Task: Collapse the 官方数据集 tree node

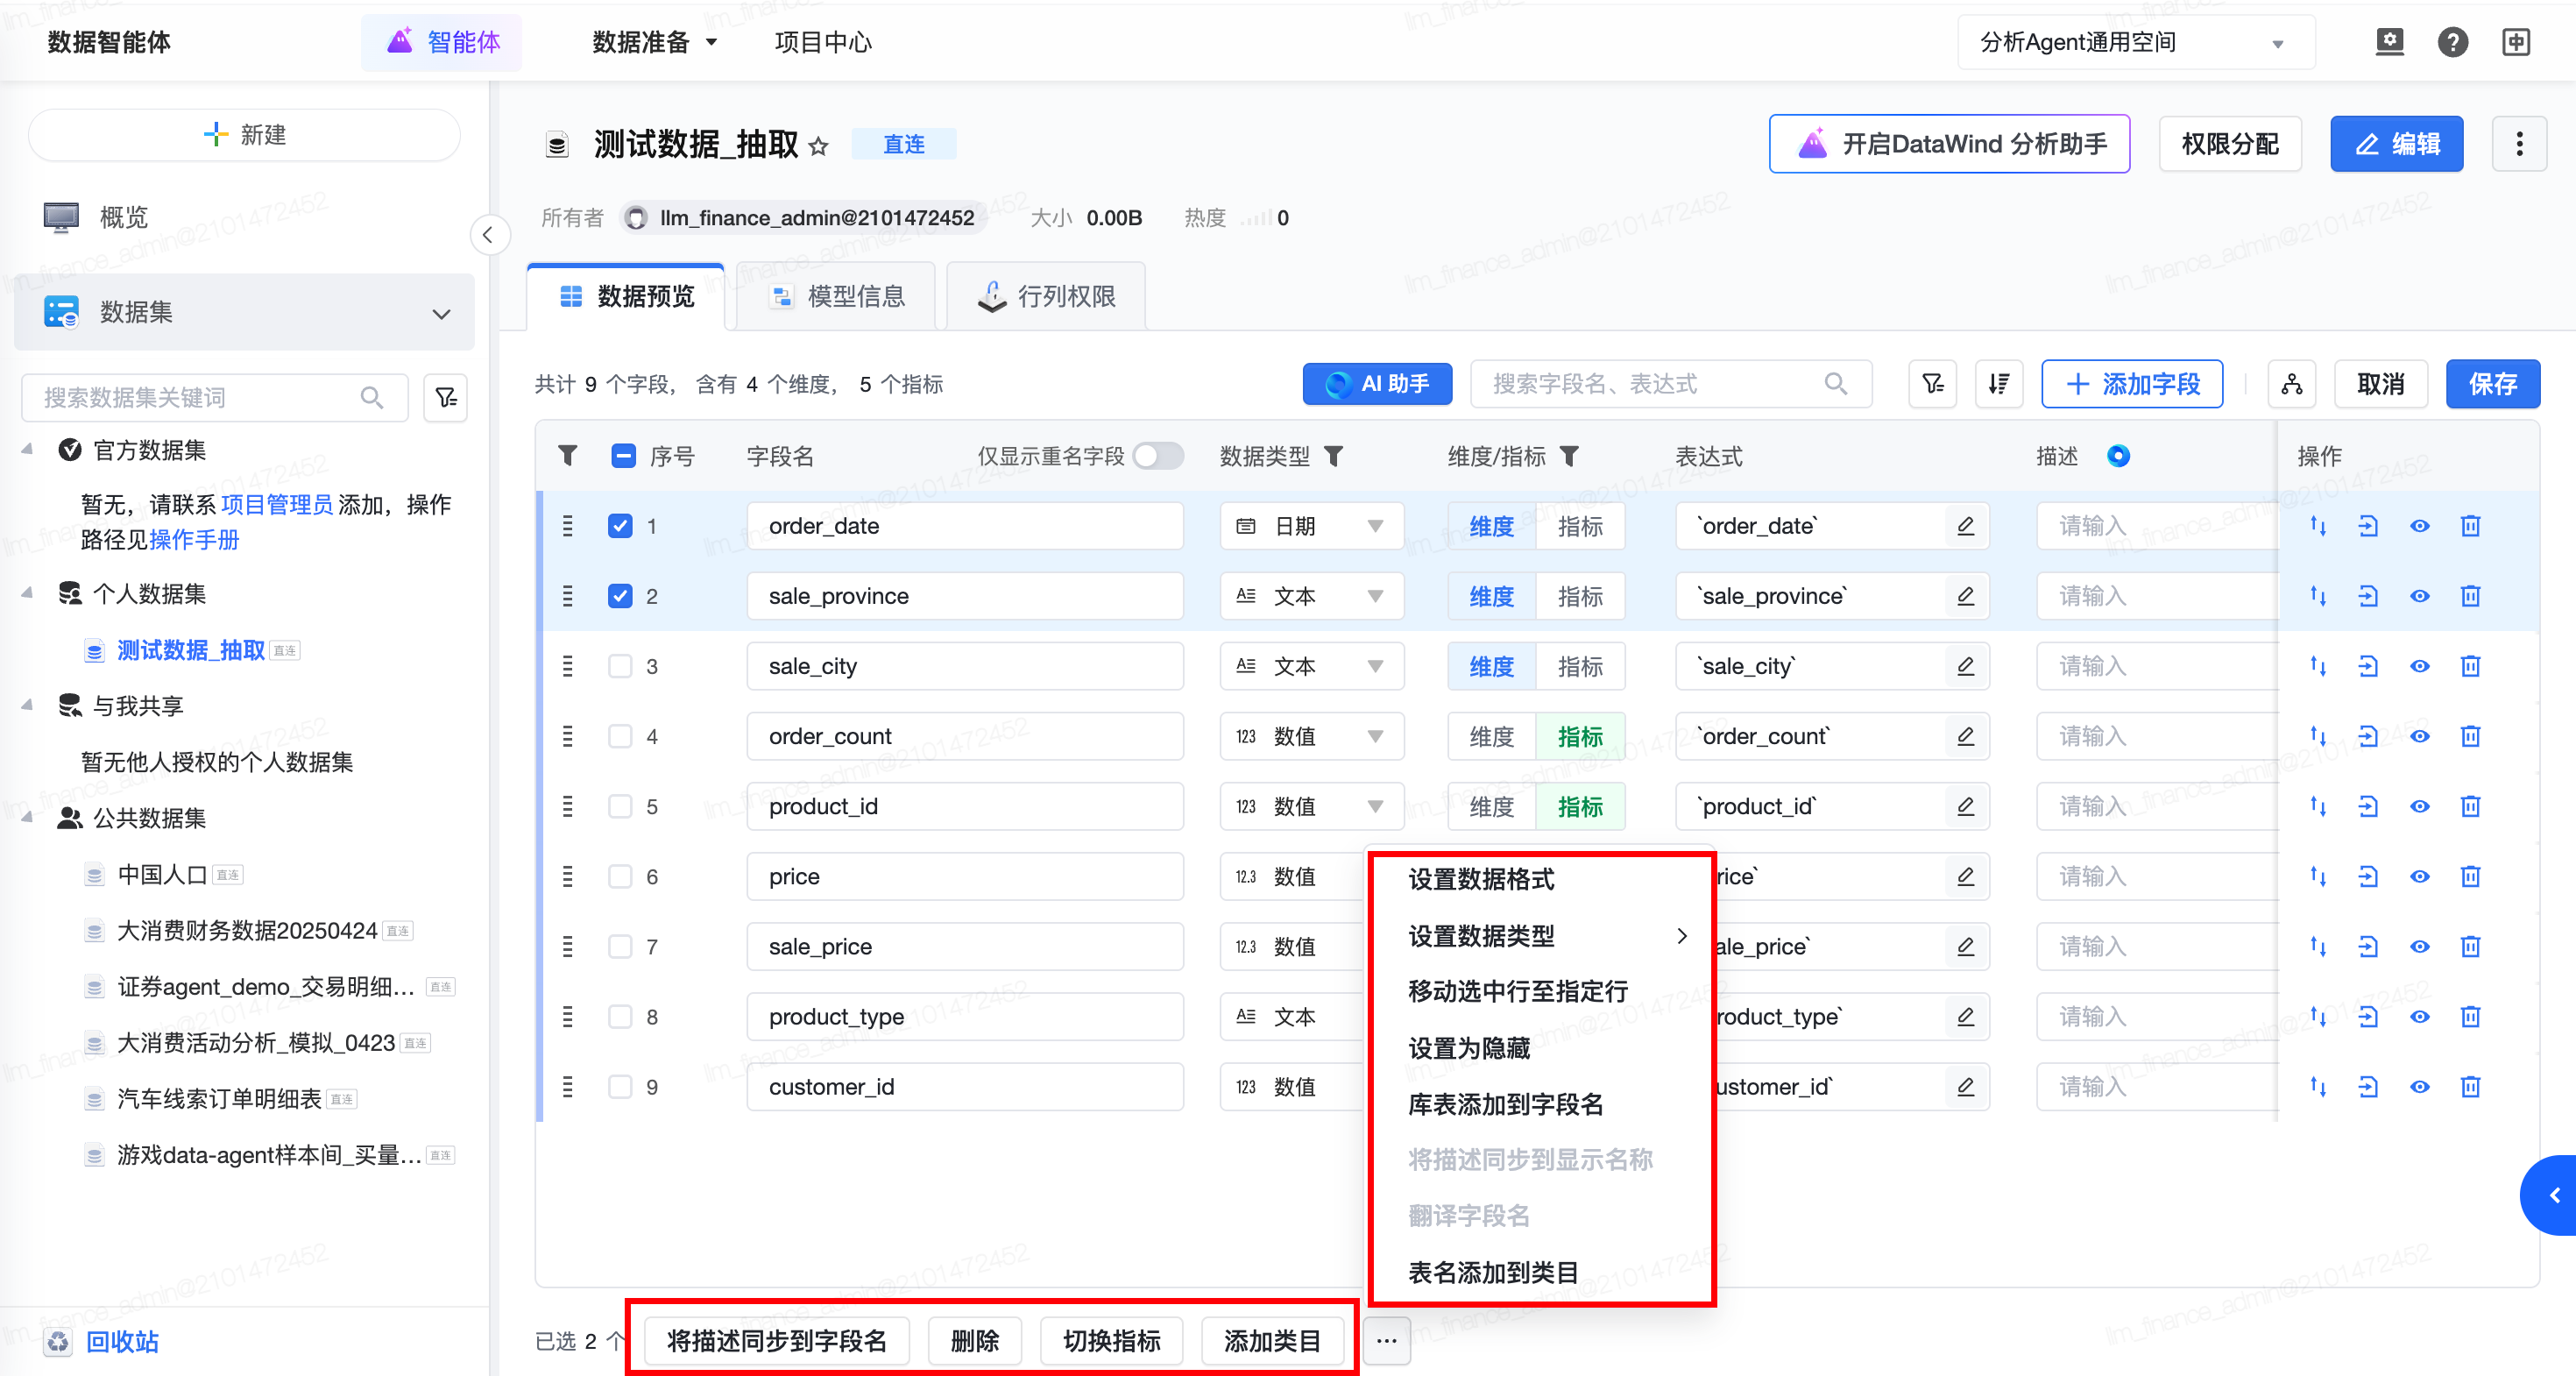Action: (27, 450)
